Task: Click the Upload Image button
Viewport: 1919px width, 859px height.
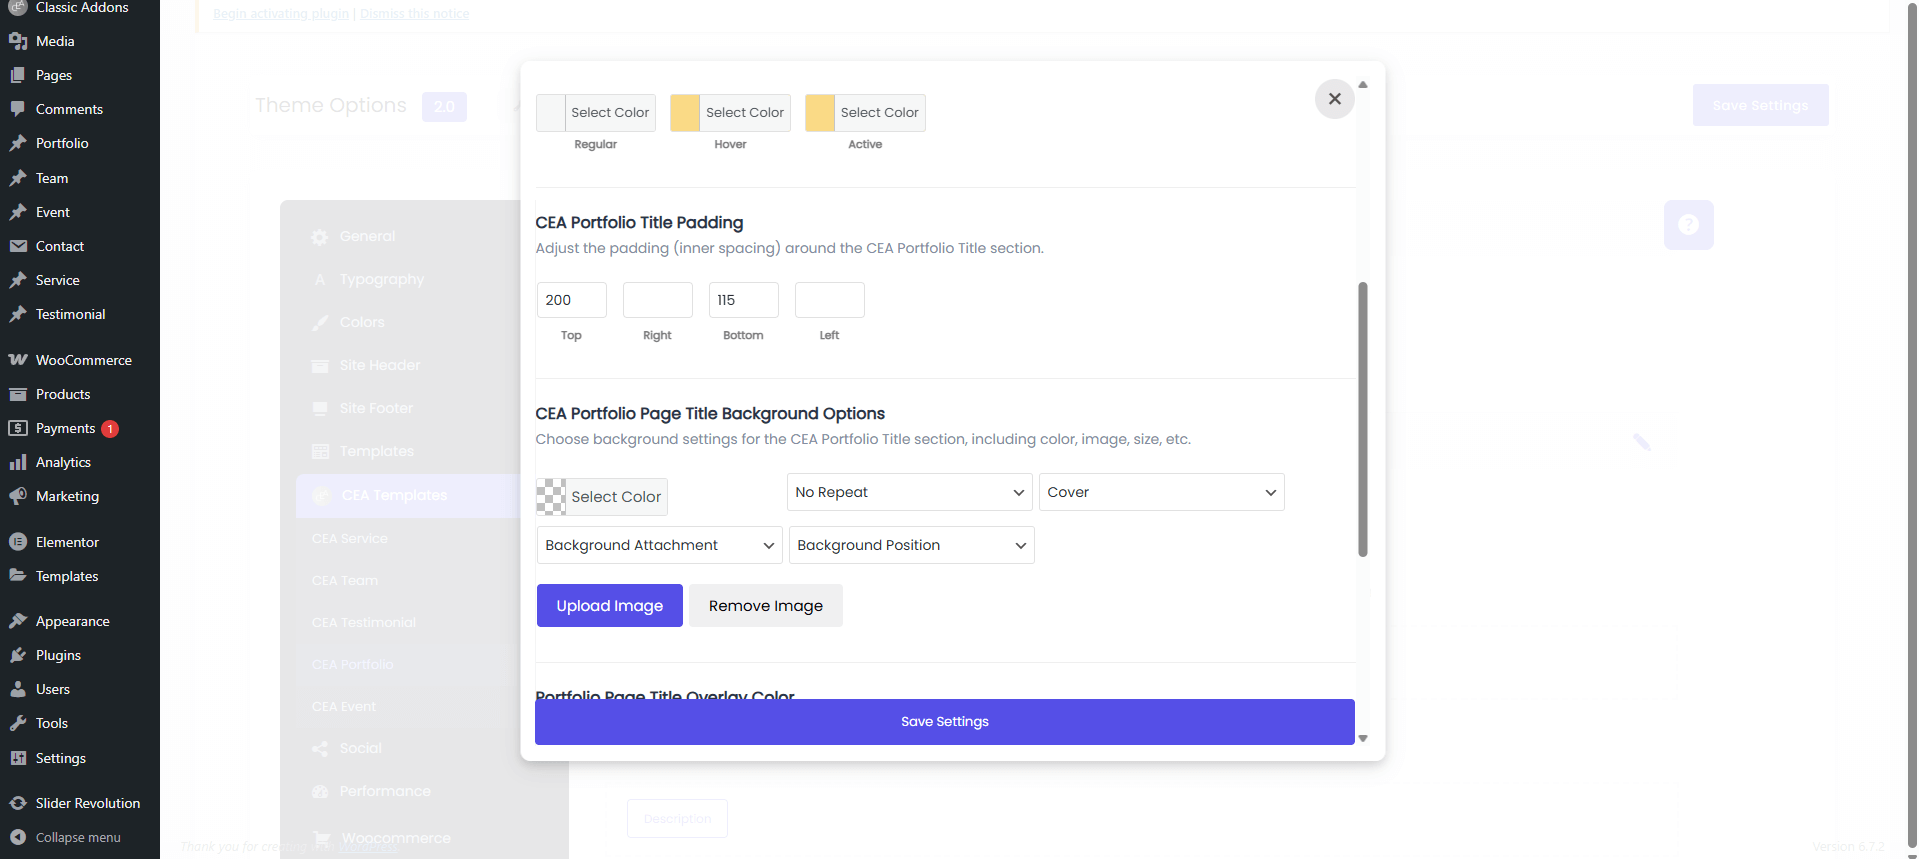Action: click(609, 606)
